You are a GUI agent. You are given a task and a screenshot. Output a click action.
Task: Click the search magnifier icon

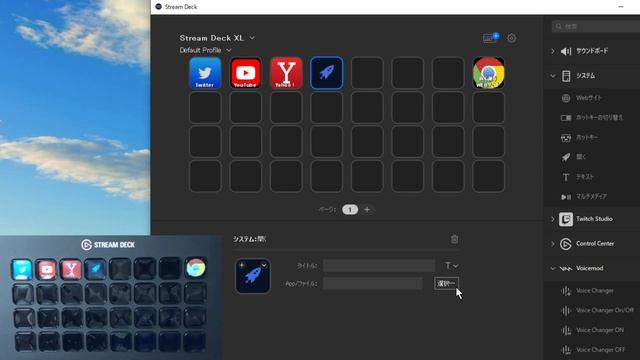point(559,27)
